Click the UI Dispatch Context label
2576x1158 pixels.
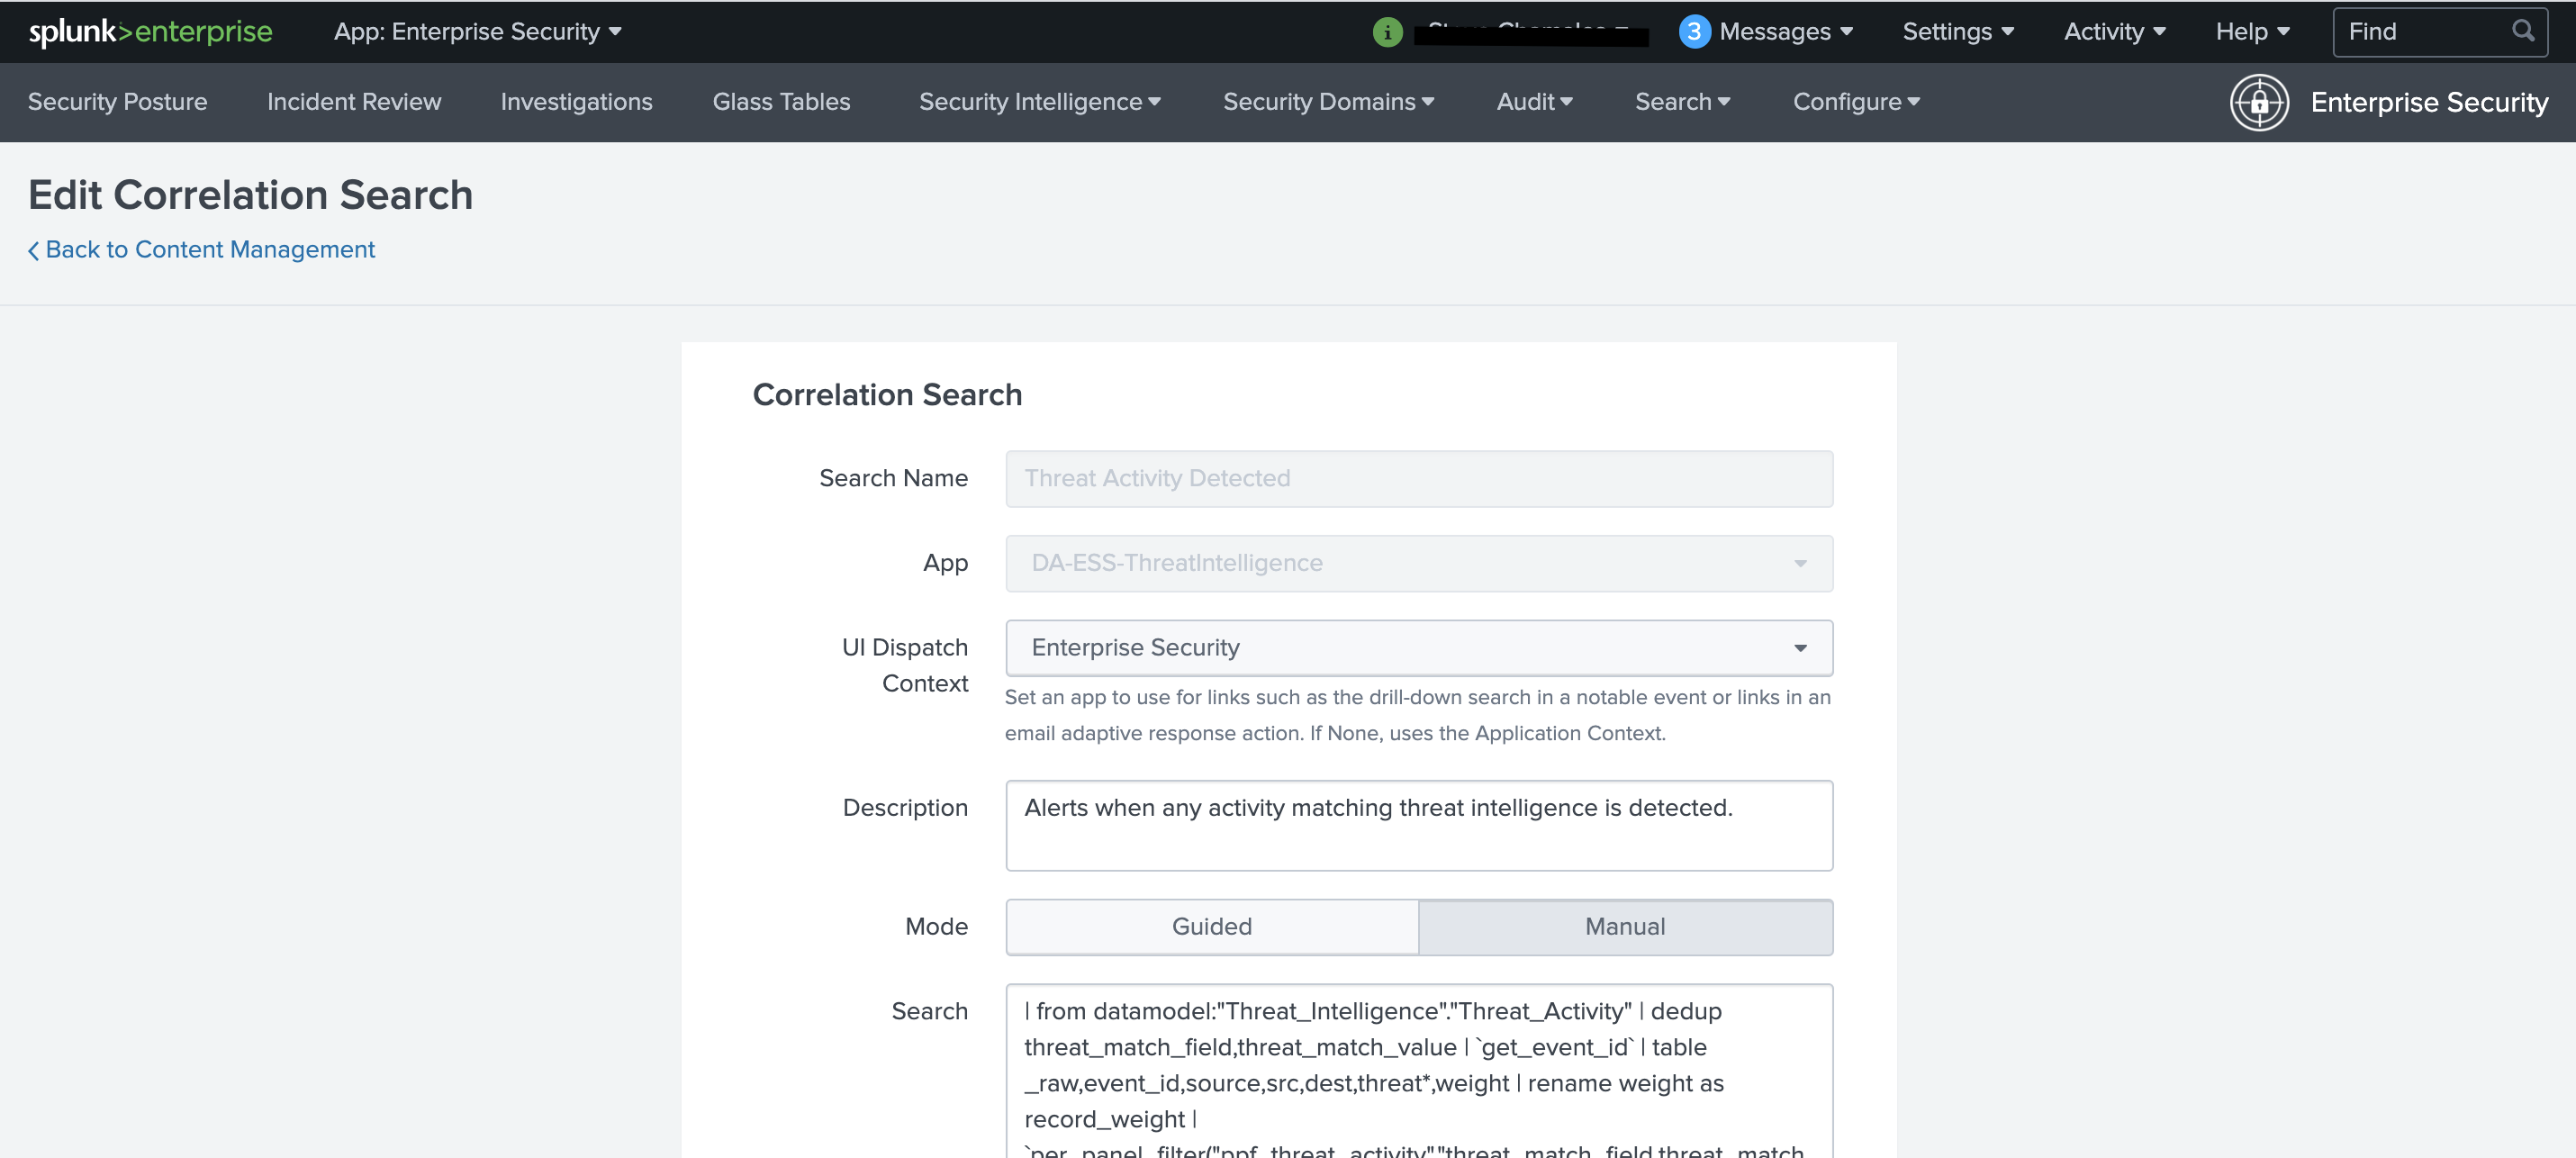[905, 665]
